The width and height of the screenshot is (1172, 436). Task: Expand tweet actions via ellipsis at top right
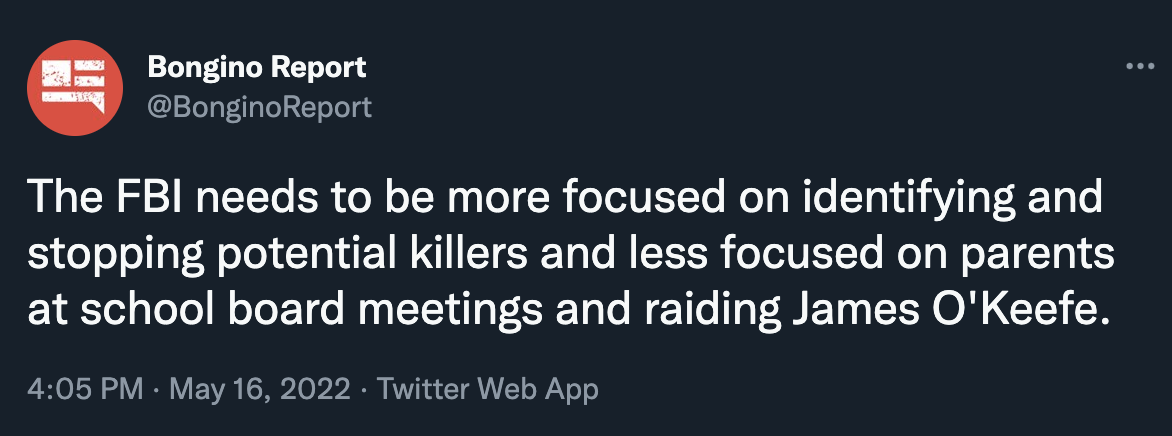click(x=1140, y=66)
